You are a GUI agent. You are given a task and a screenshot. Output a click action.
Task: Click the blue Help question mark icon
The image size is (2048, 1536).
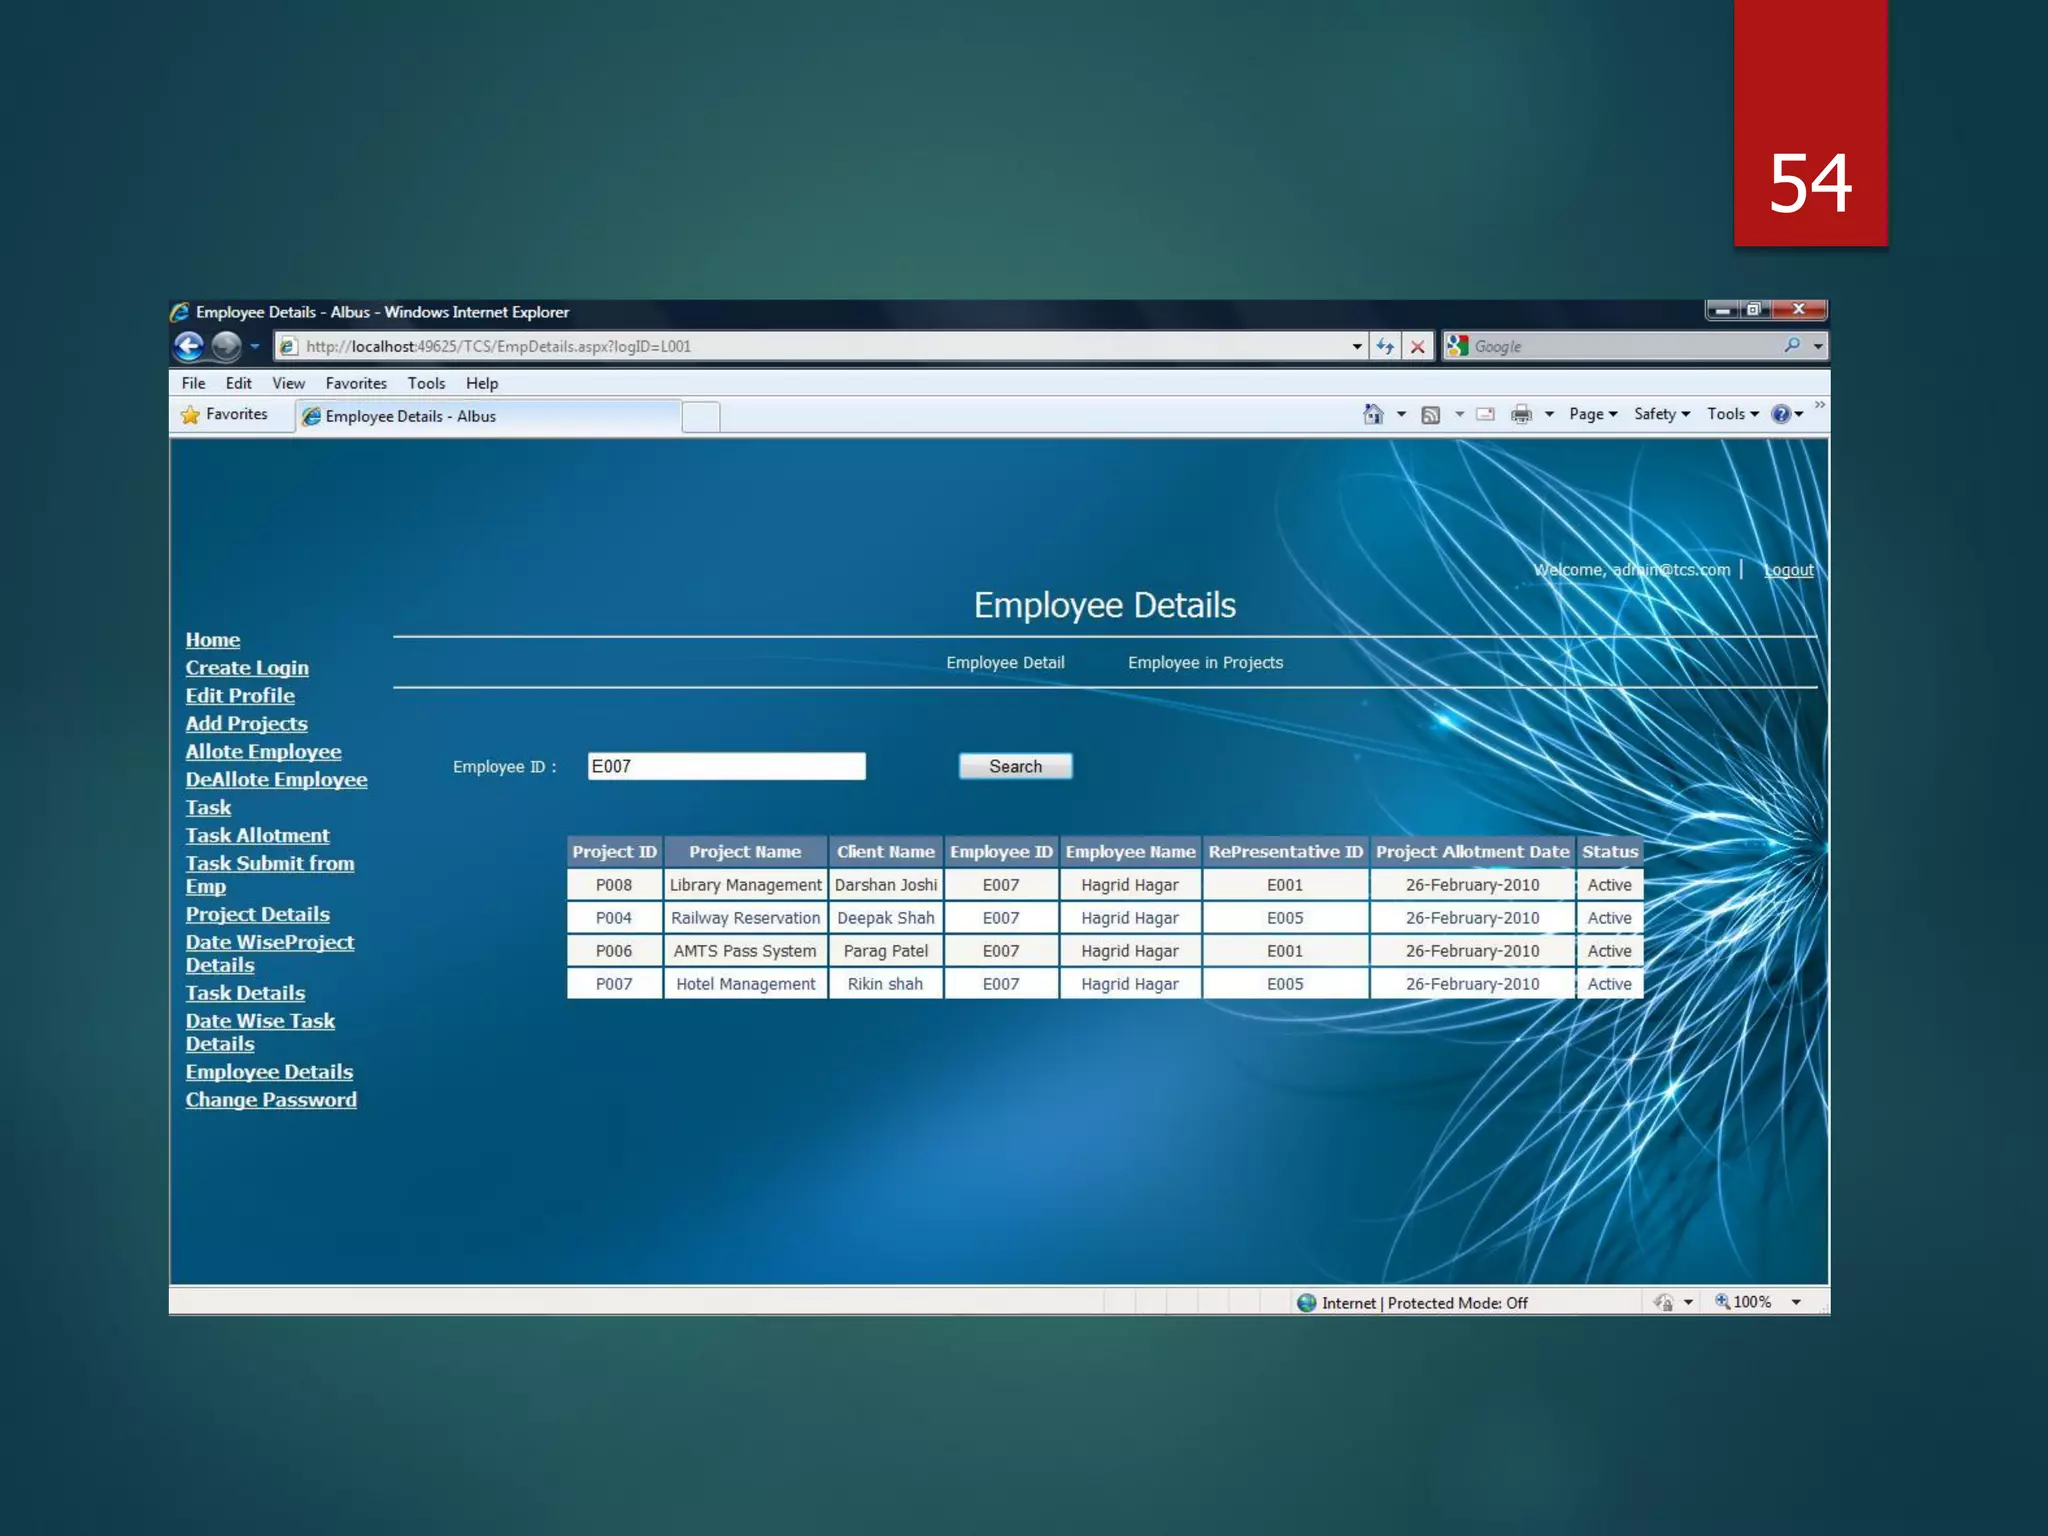pyautogui.click(x=1780, y=414)
